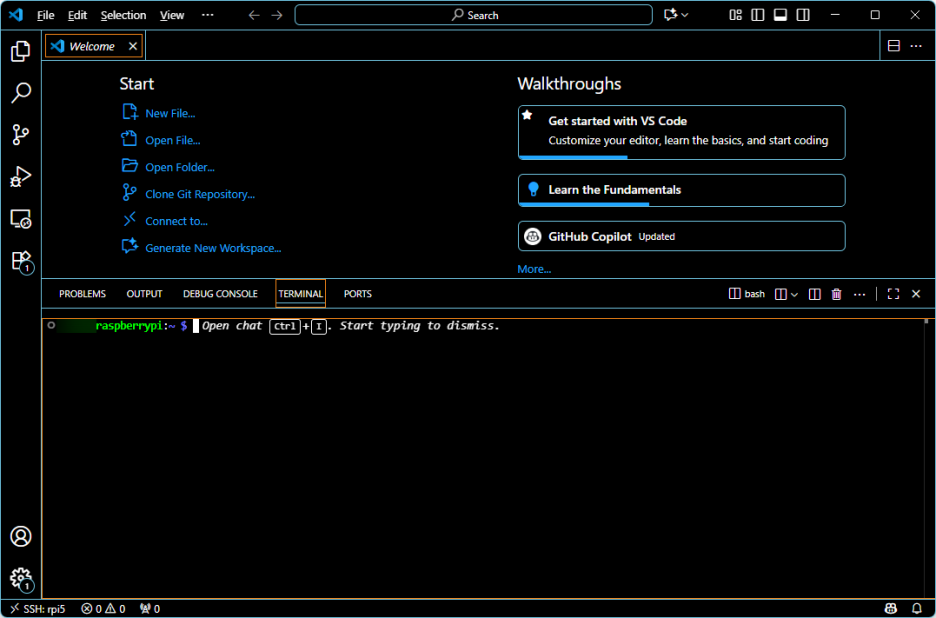Image resolution: width=936 pixels, height=618 pixels.
Task: Open GitHub Copilot walkthrough
Action: tap(682, 236)
